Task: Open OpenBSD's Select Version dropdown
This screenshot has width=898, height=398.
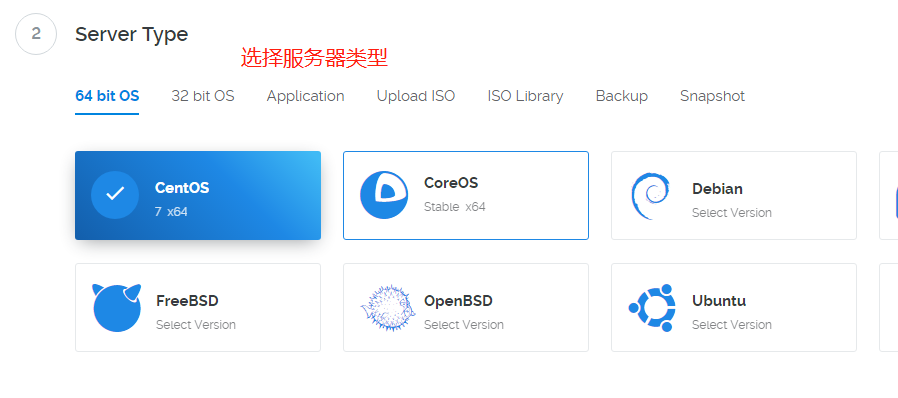Action: (463, 325)
